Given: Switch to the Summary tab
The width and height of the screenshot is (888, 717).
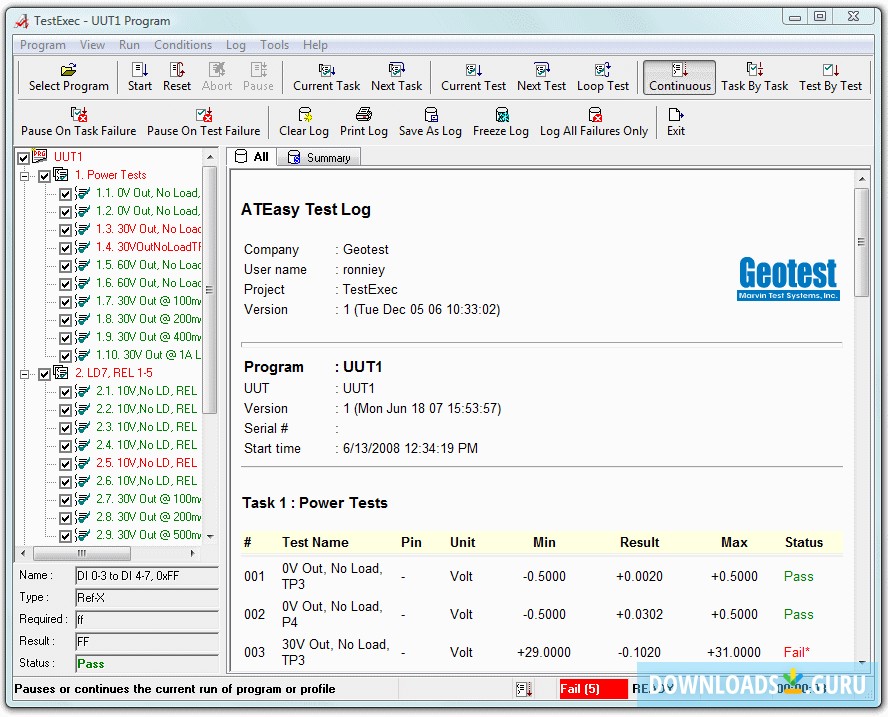Looking at the screenshot, I should point(319,158).
